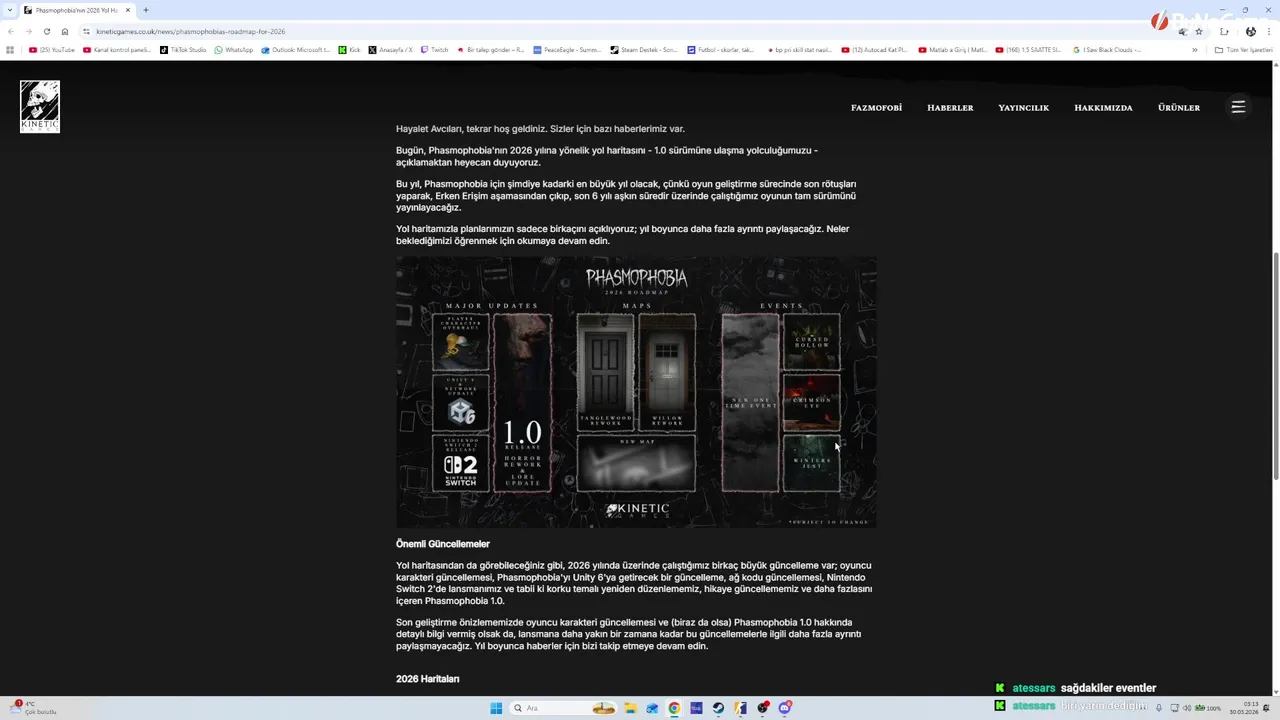This screenshot has height=720, width=1280.
Task: Expand the tab search dropdown
Action: click(10, 10)
